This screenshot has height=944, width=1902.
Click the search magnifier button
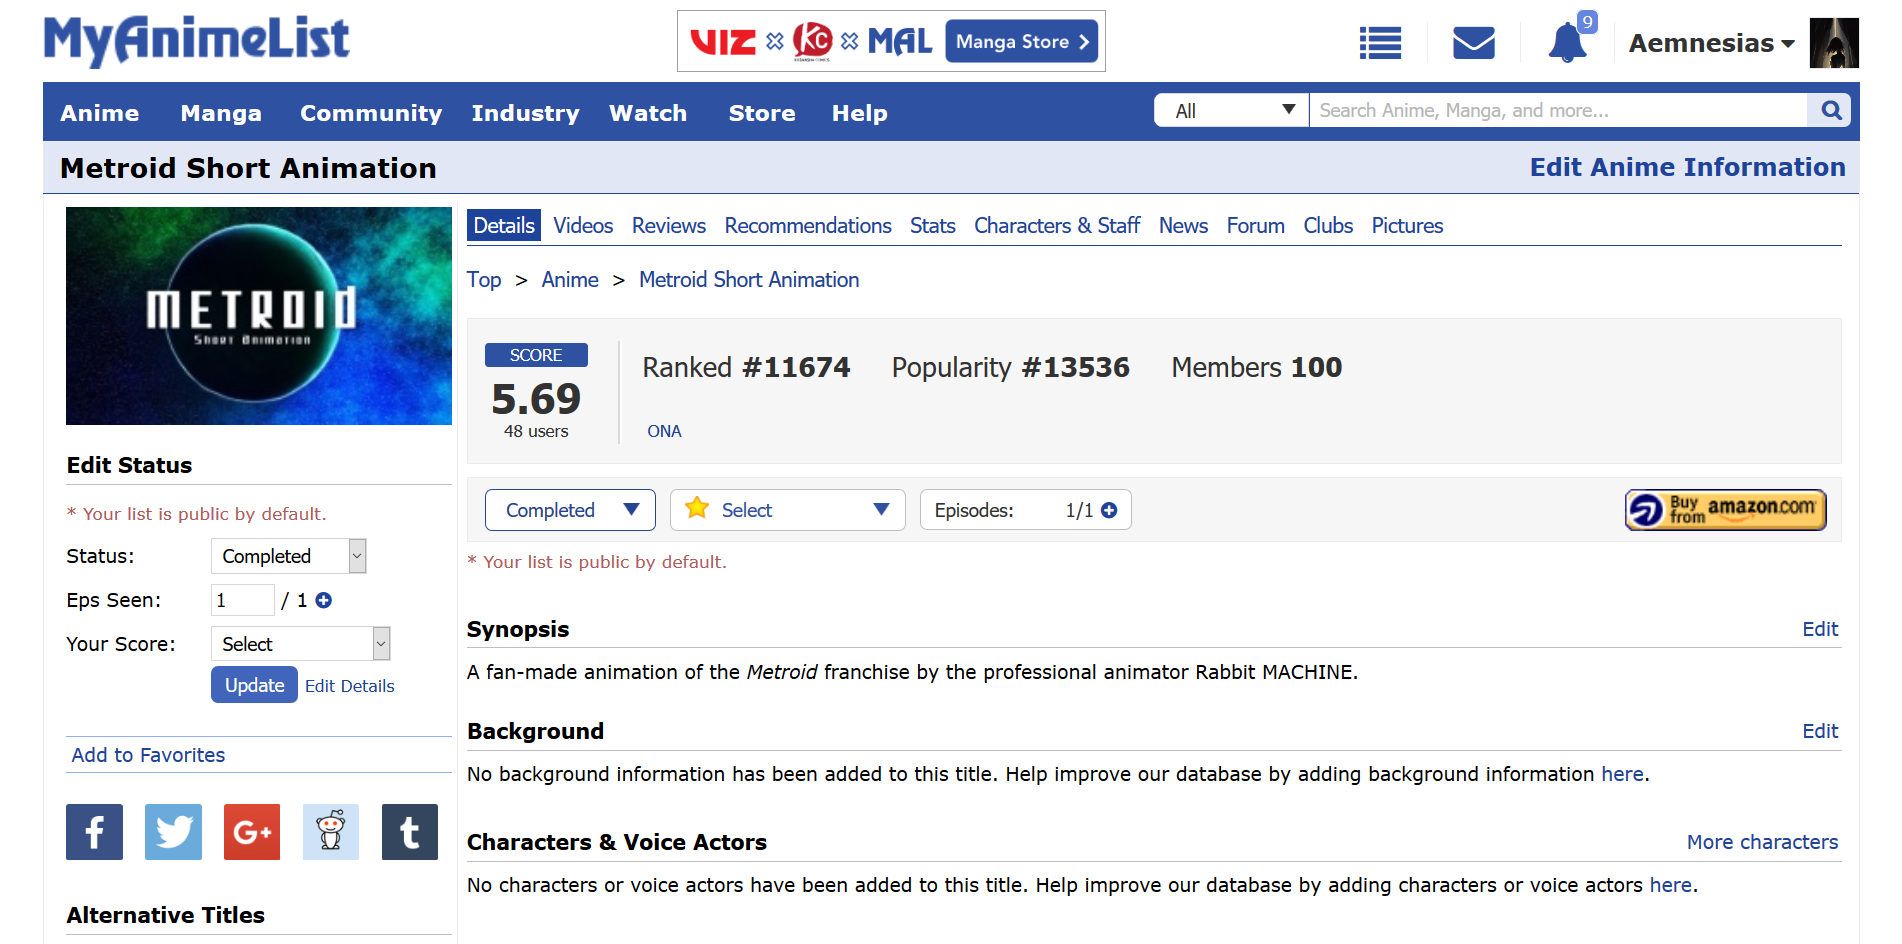(1831, 110)
